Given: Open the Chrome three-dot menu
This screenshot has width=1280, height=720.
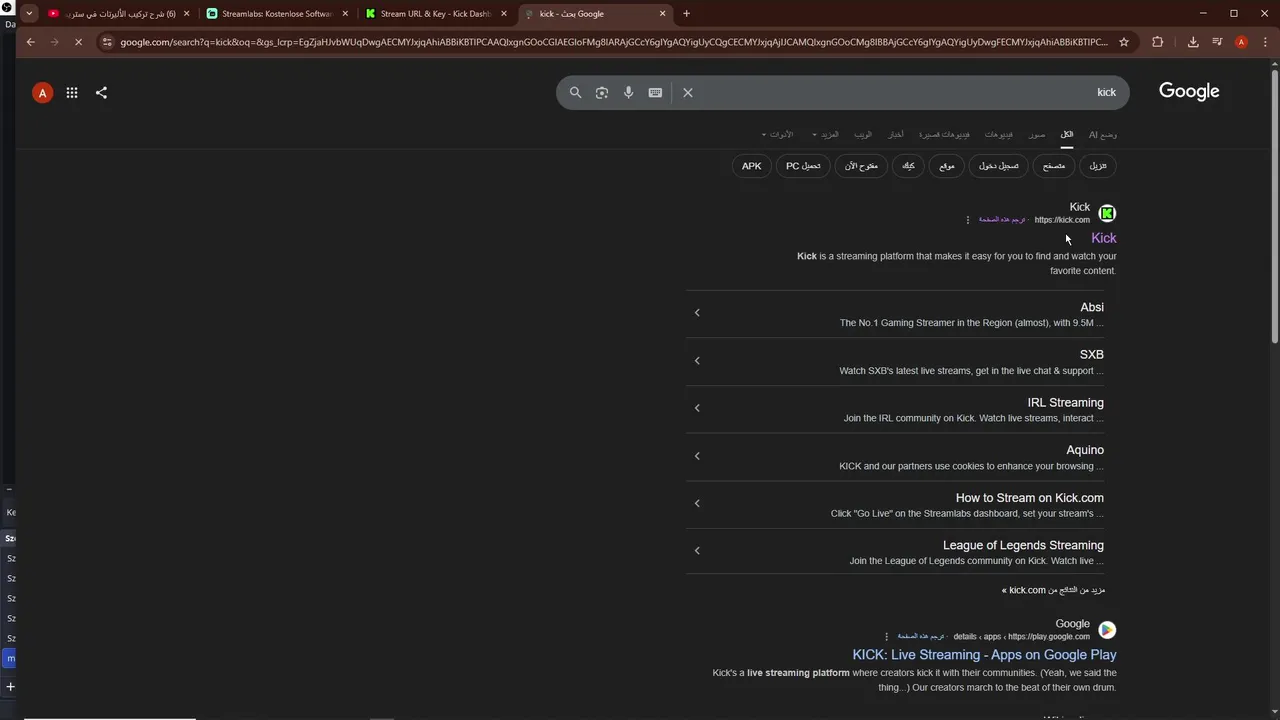Looking at the screenshot, I should pyautogui.click(x=1264, y=42).
